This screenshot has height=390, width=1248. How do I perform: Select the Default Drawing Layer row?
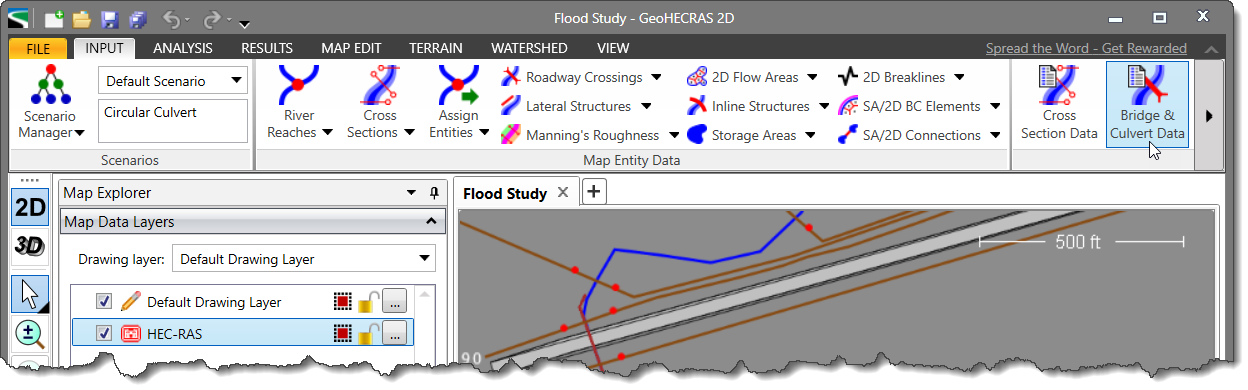pyautogui.click(x=242, y=301)
